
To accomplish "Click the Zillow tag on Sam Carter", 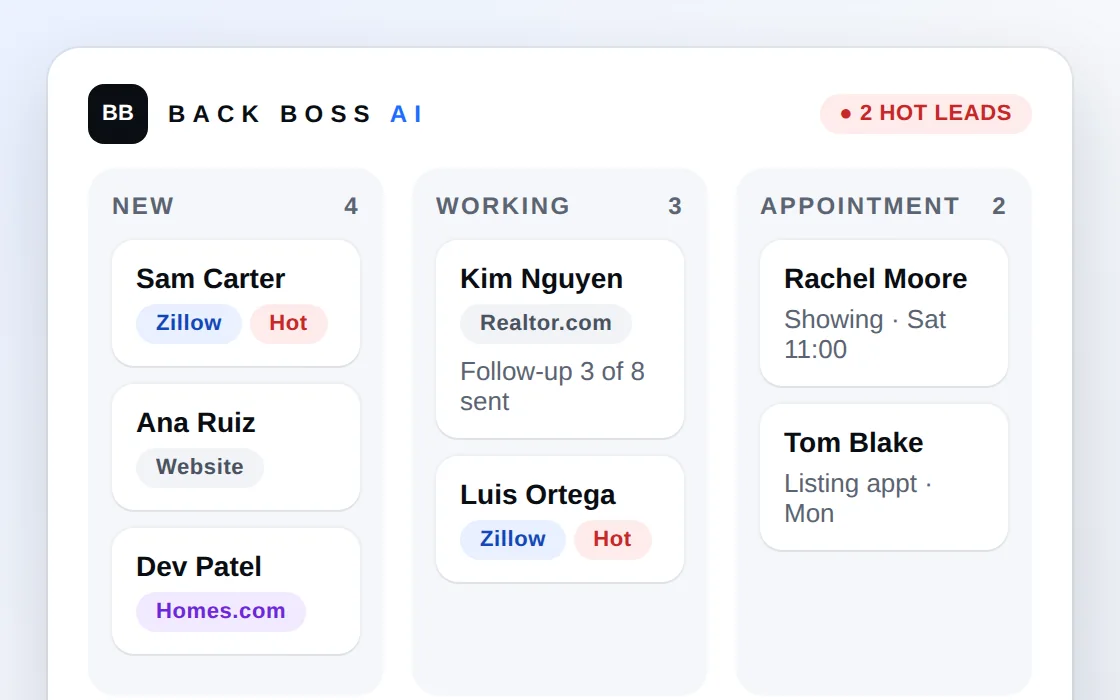I will pos(189,323).
